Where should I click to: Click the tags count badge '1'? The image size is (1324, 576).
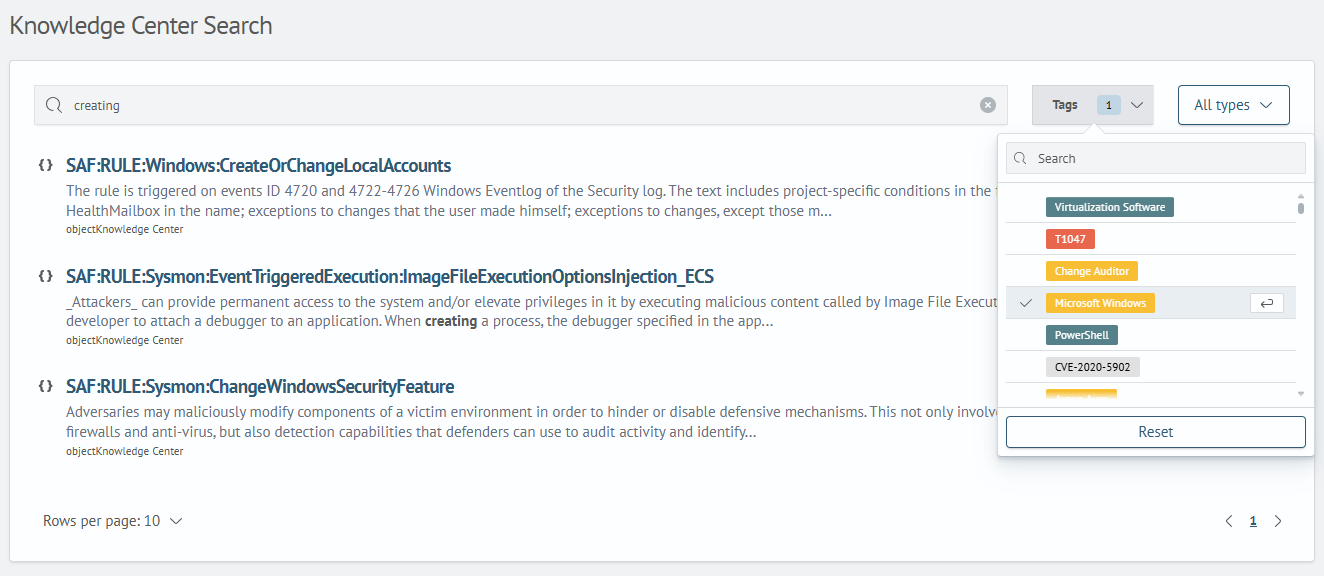[x=1109, y=105]
